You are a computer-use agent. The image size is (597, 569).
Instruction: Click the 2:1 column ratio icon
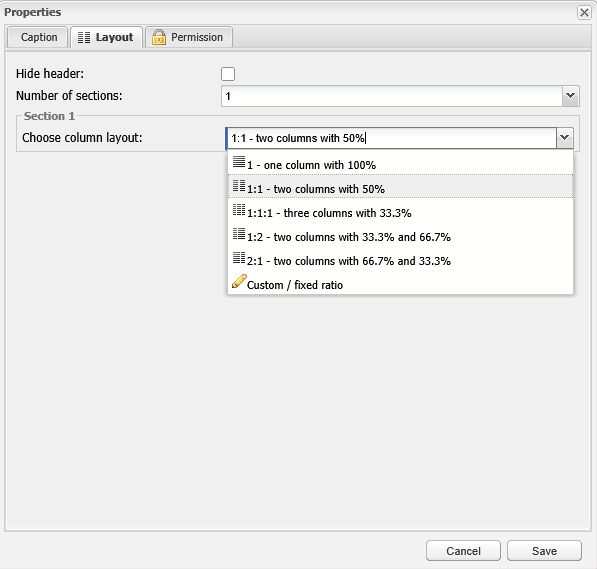click(239, 258)
